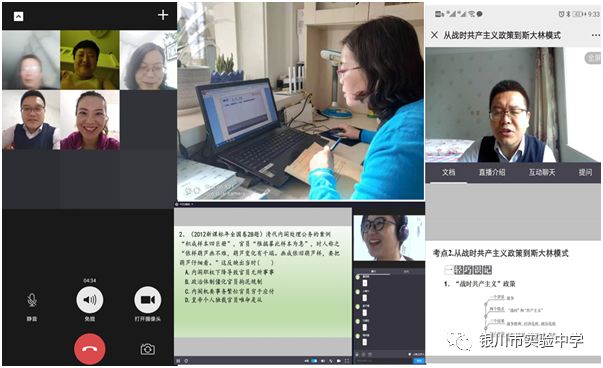
Task: Open the 互动聊天 tab
Action: (x=542, y=172)
